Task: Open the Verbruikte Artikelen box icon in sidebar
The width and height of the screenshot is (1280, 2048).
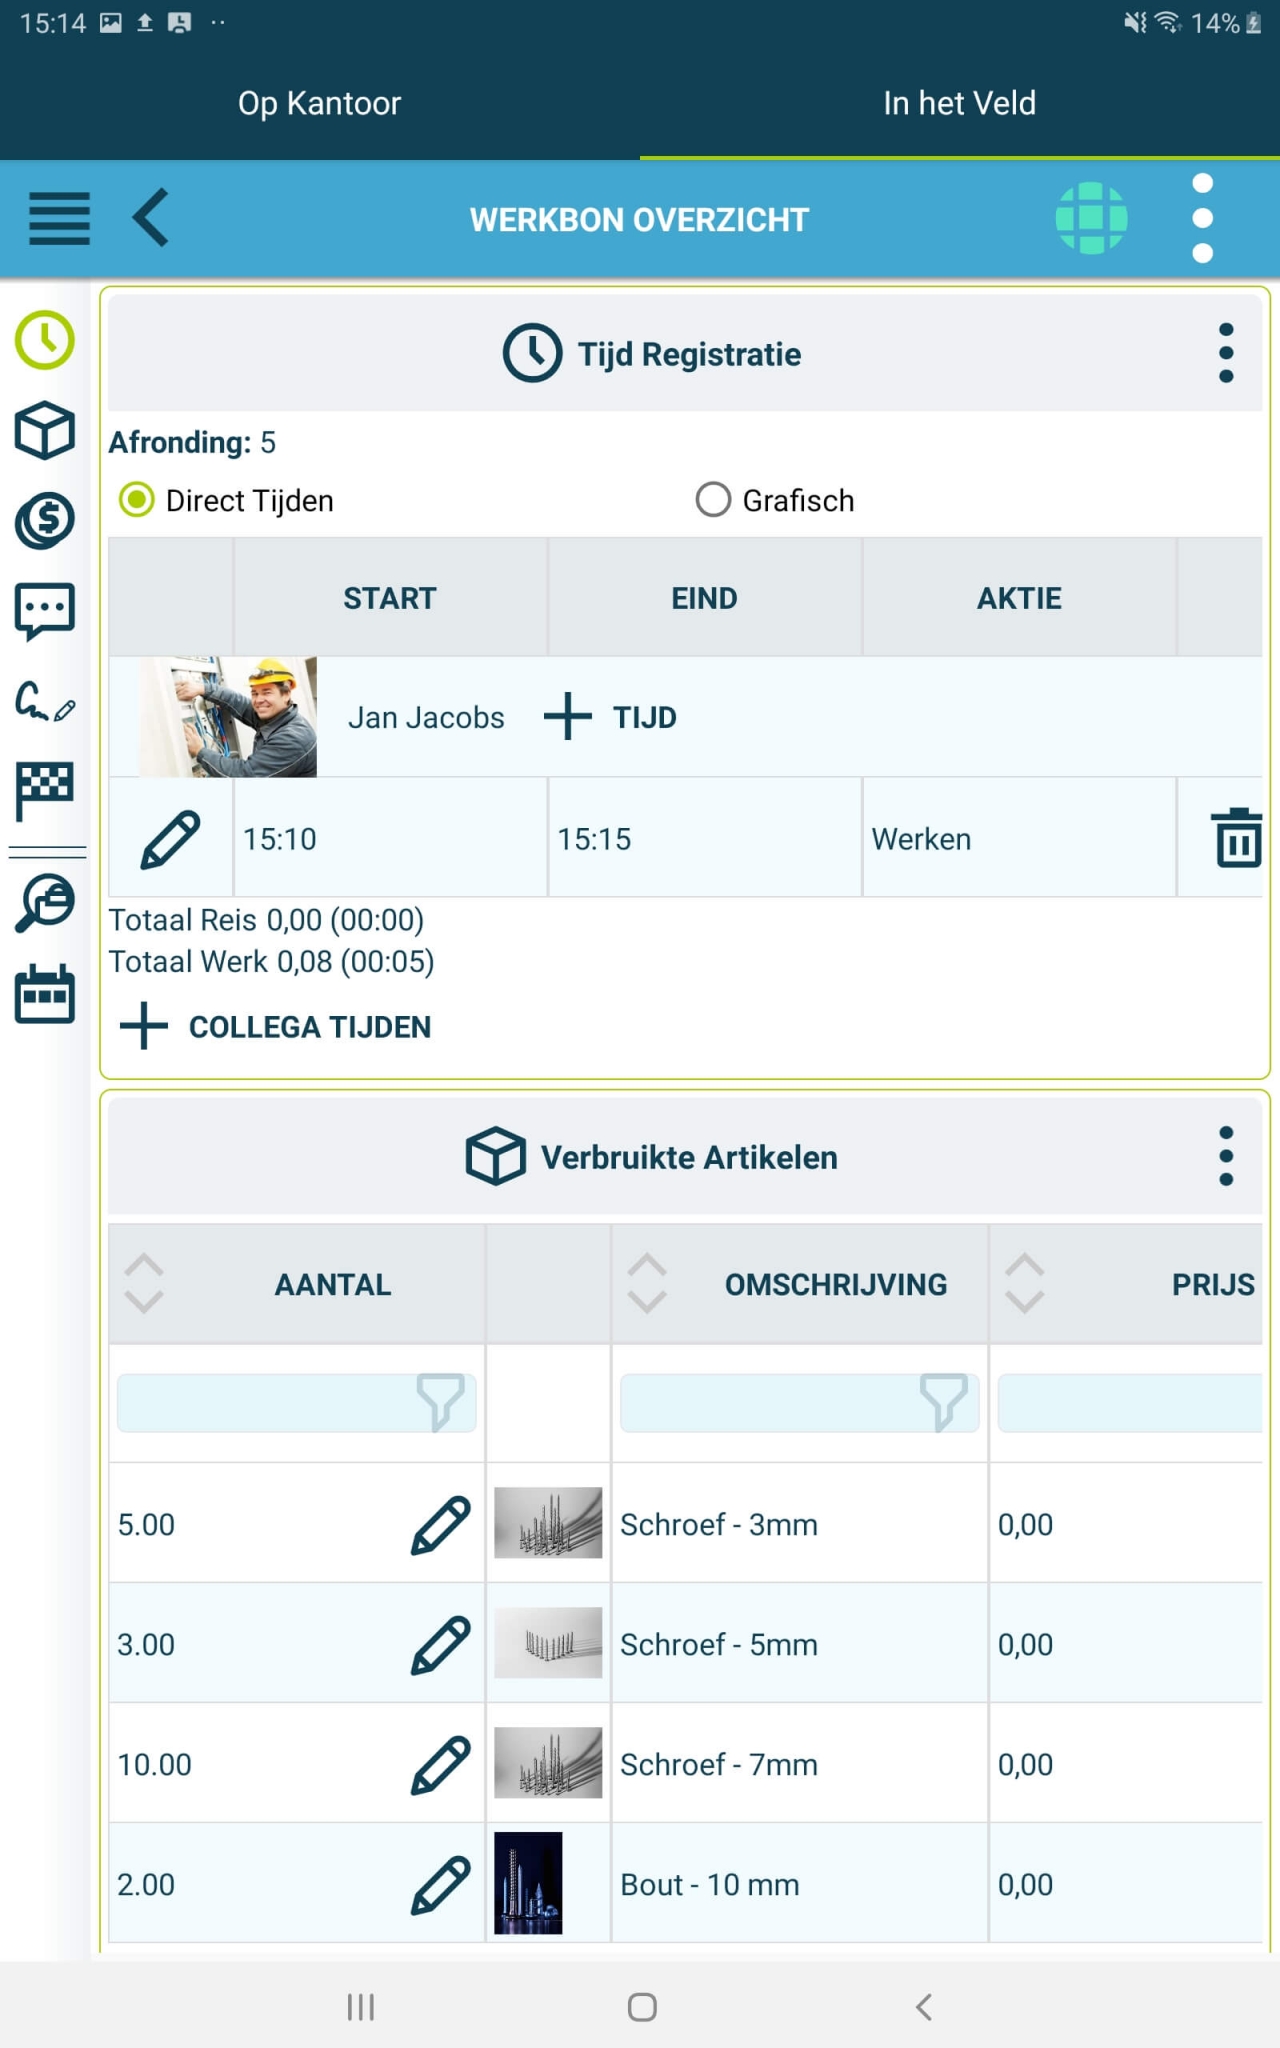Action: [43, 430]
